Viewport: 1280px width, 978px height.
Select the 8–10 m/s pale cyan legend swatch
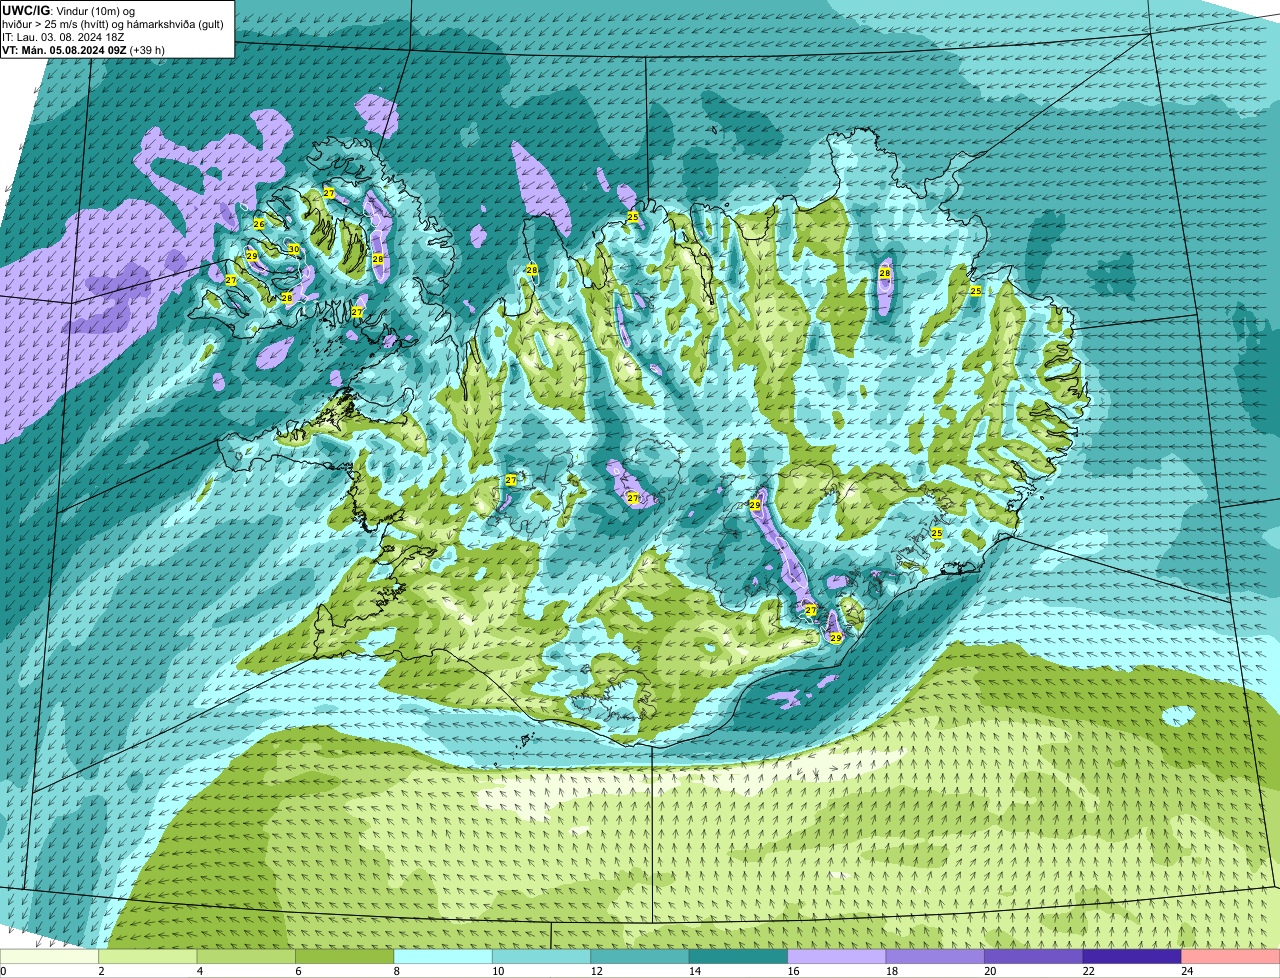point(443,957)
